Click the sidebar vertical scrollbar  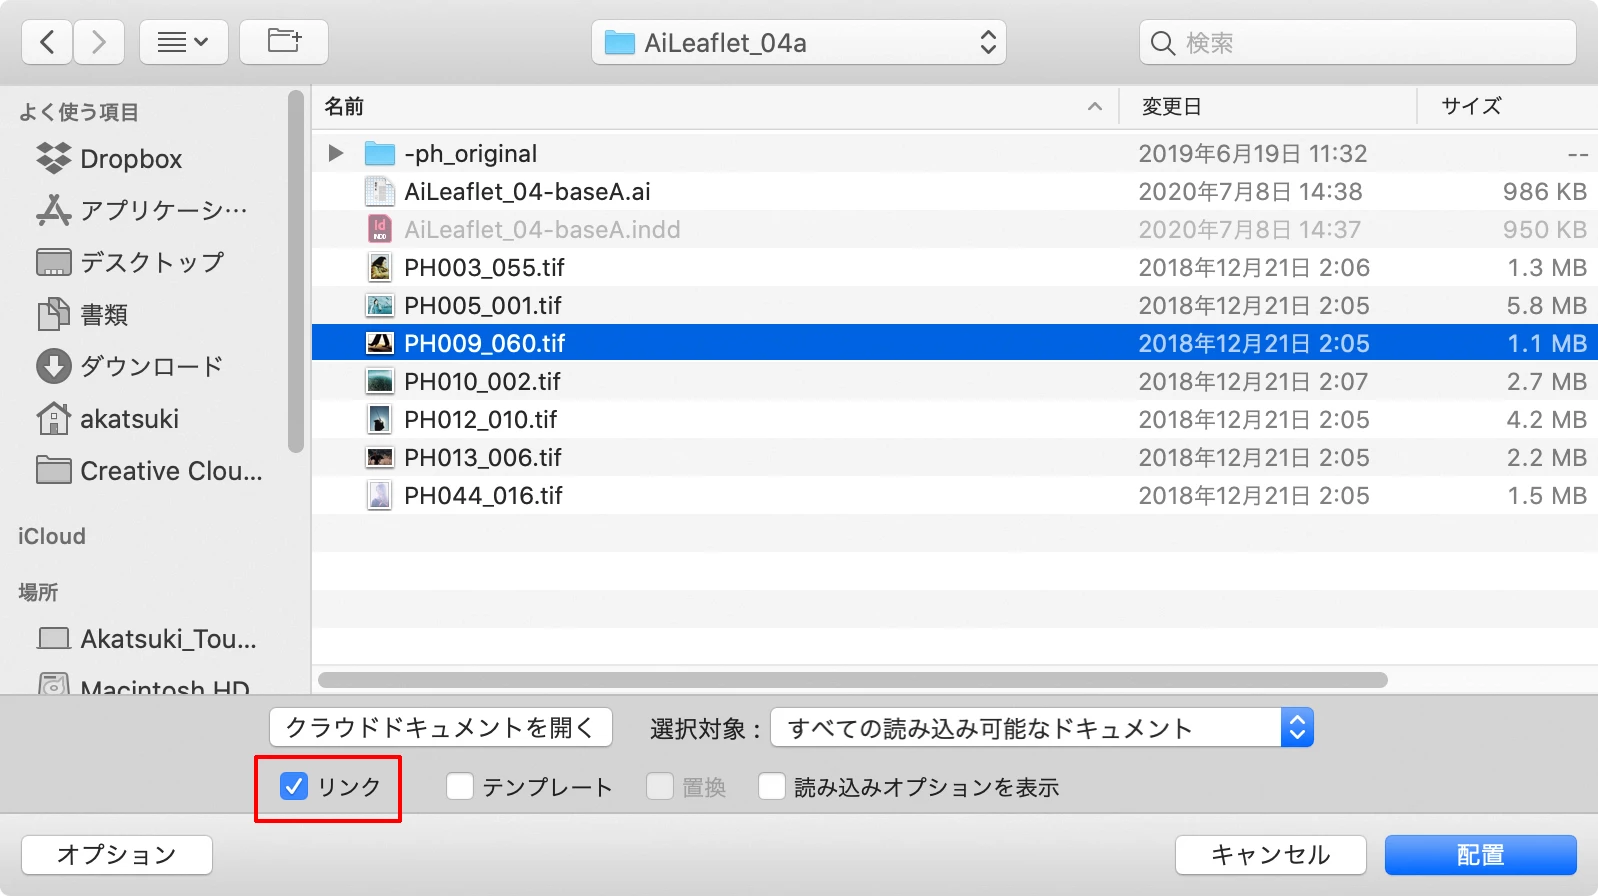tap(295, 272)
